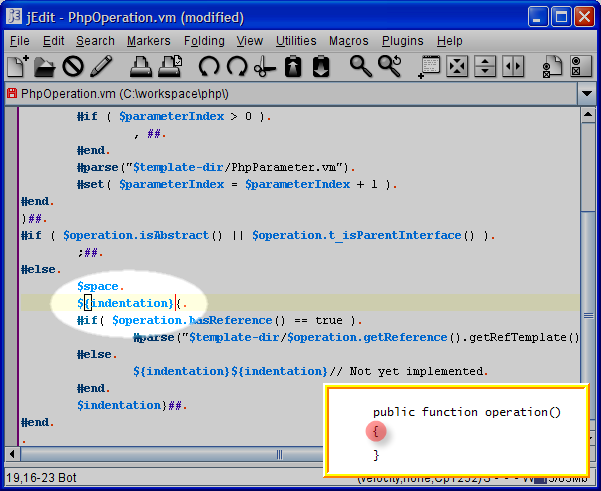Open the Markers menu
The image size is (601, 491).
click(148, 41)
